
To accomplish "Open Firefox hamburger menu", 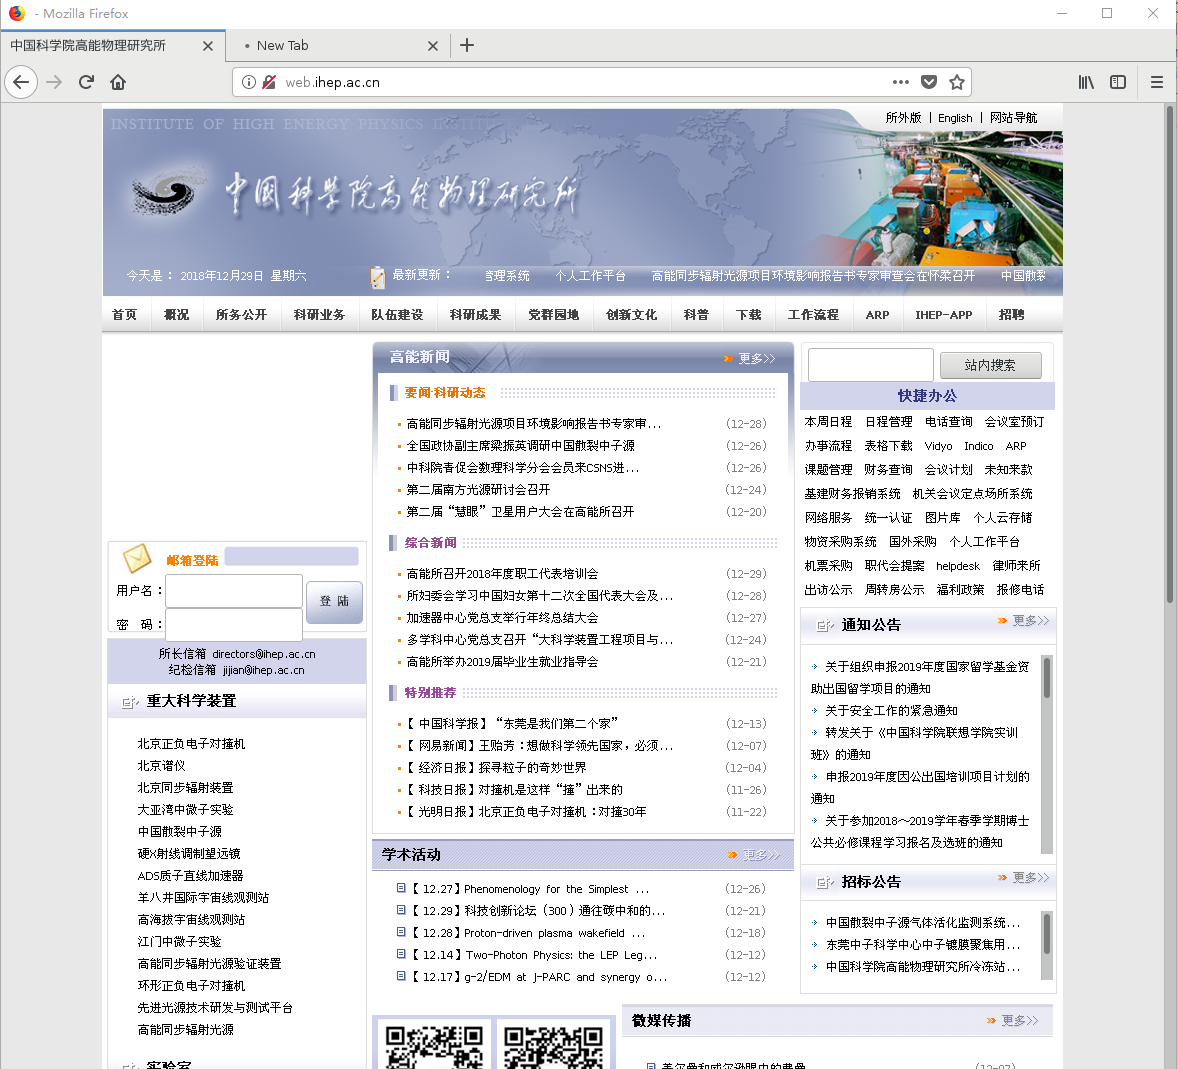I will tap(1157, 82).
